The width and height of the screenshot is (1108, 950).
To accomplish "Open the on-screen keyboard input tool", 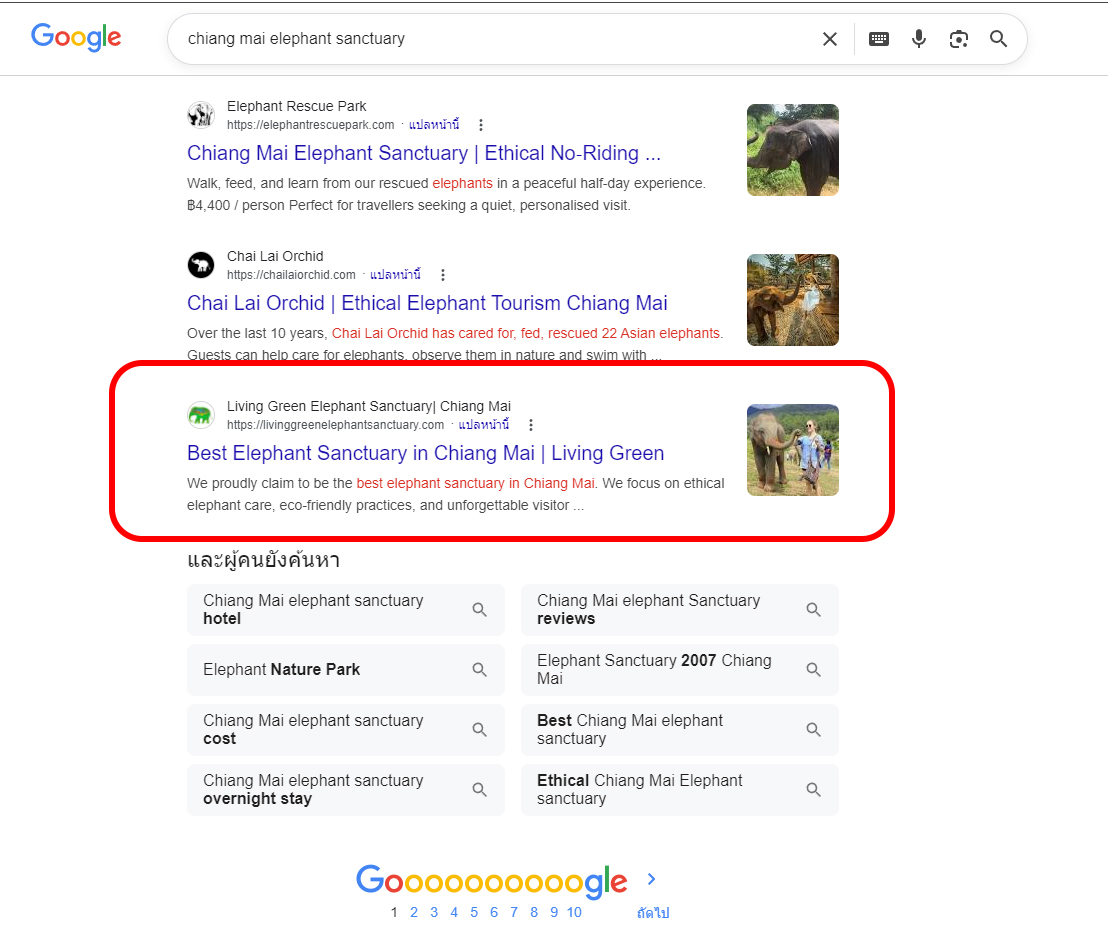I will (x=879, y=39).
